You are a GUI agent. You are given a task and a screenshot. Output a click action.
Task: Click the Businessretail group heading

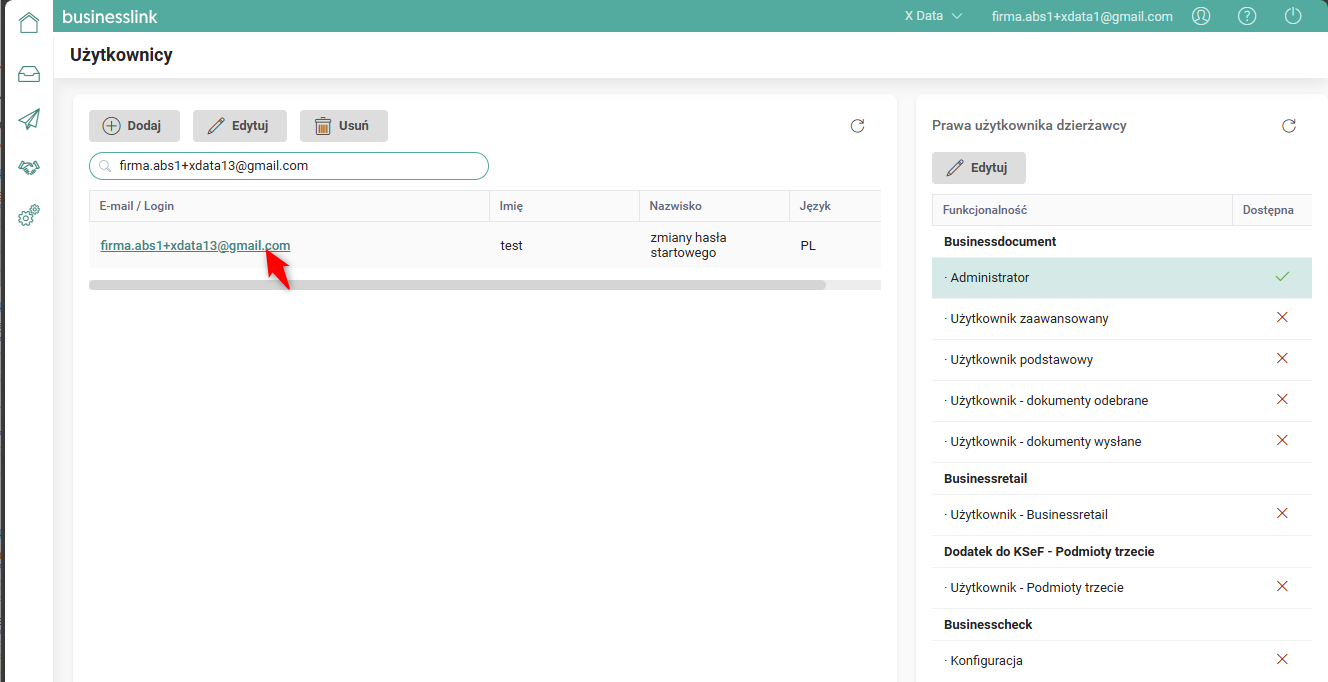(x=985, y=479)
